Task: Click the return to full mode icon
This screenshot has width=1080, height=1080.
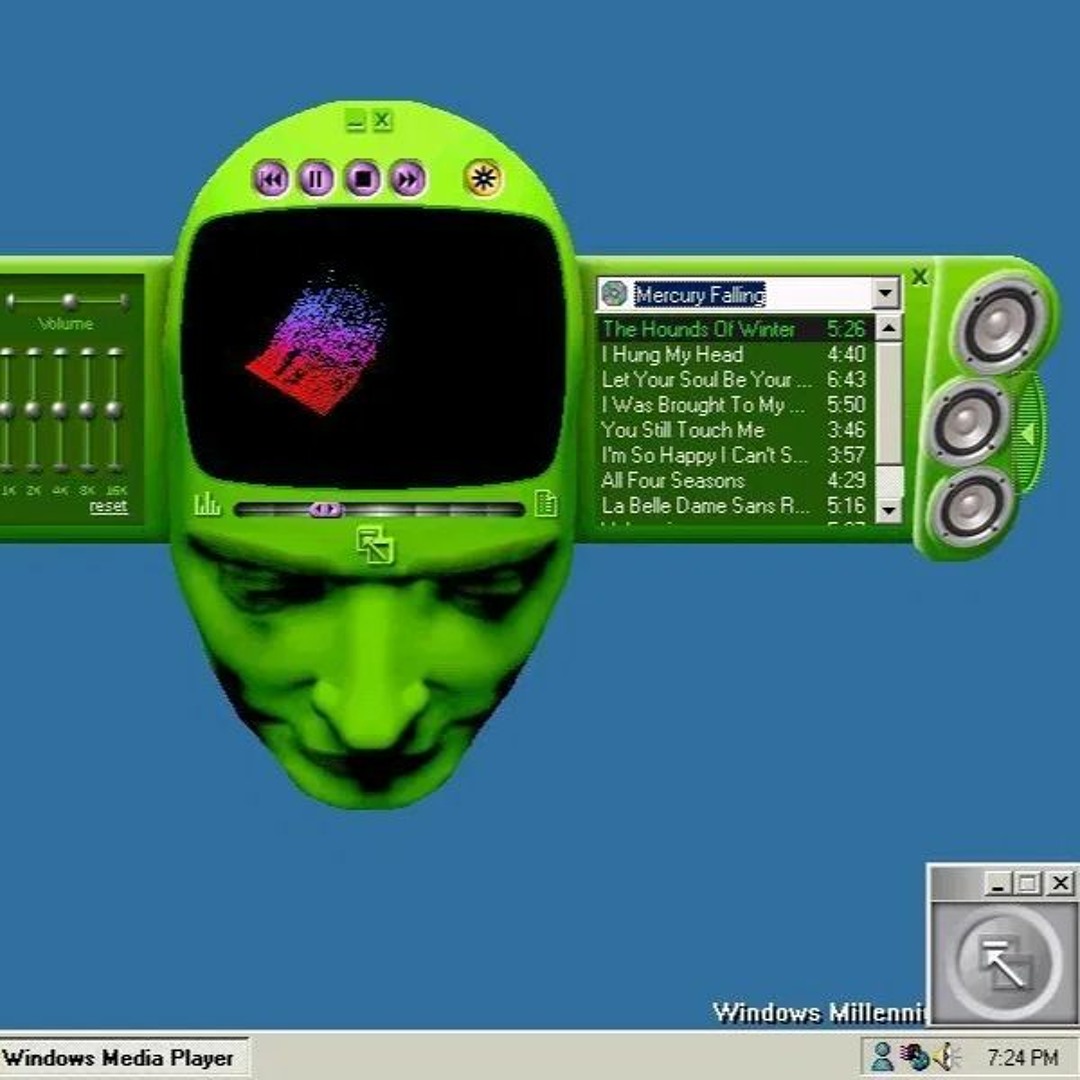Action: pos(376,546)
